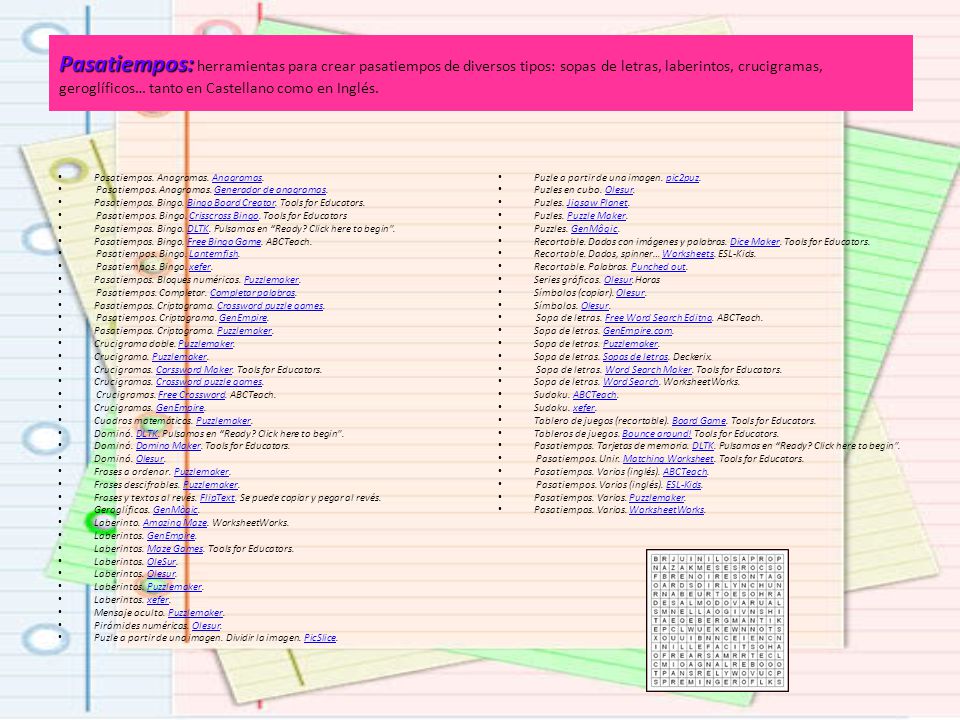Click the GenEmpire link beside Criptograma
Screen dimensions: 960x720
[x=243, y=318]
